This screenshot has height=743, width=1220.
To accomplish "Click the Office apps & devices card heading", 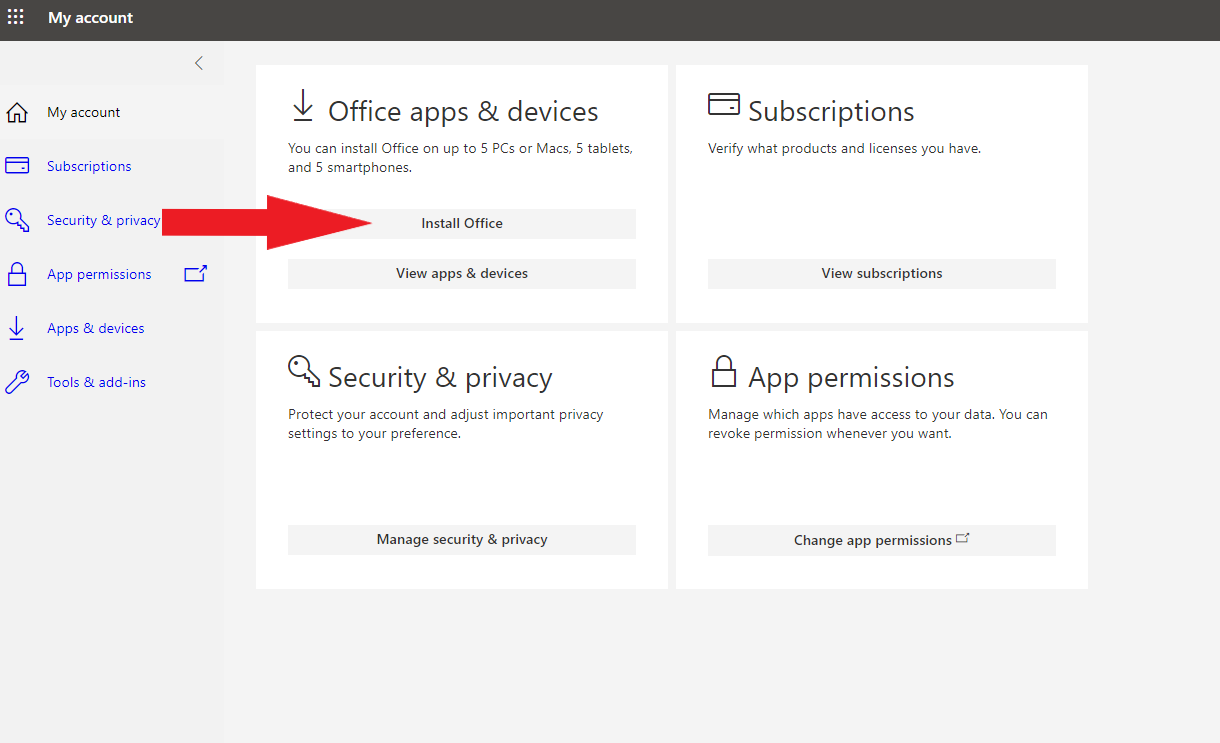I will [x=463, y=111].
